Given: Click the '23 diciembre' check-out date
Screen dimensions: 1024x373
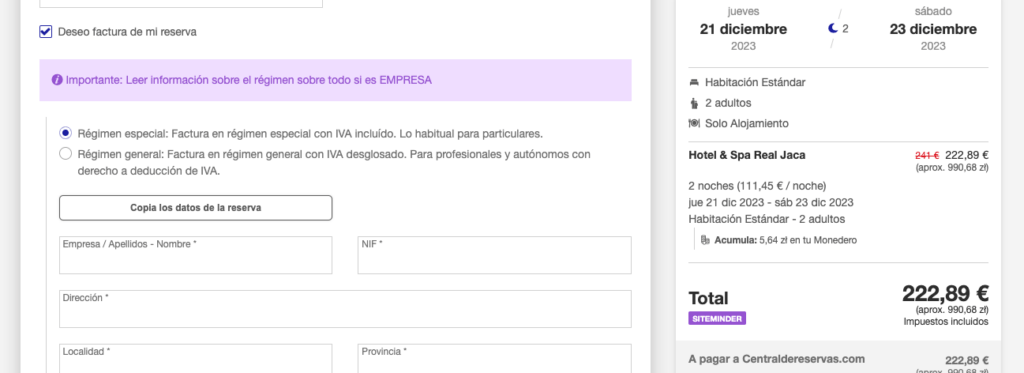Looking at the screenshot, I should 933,29.
